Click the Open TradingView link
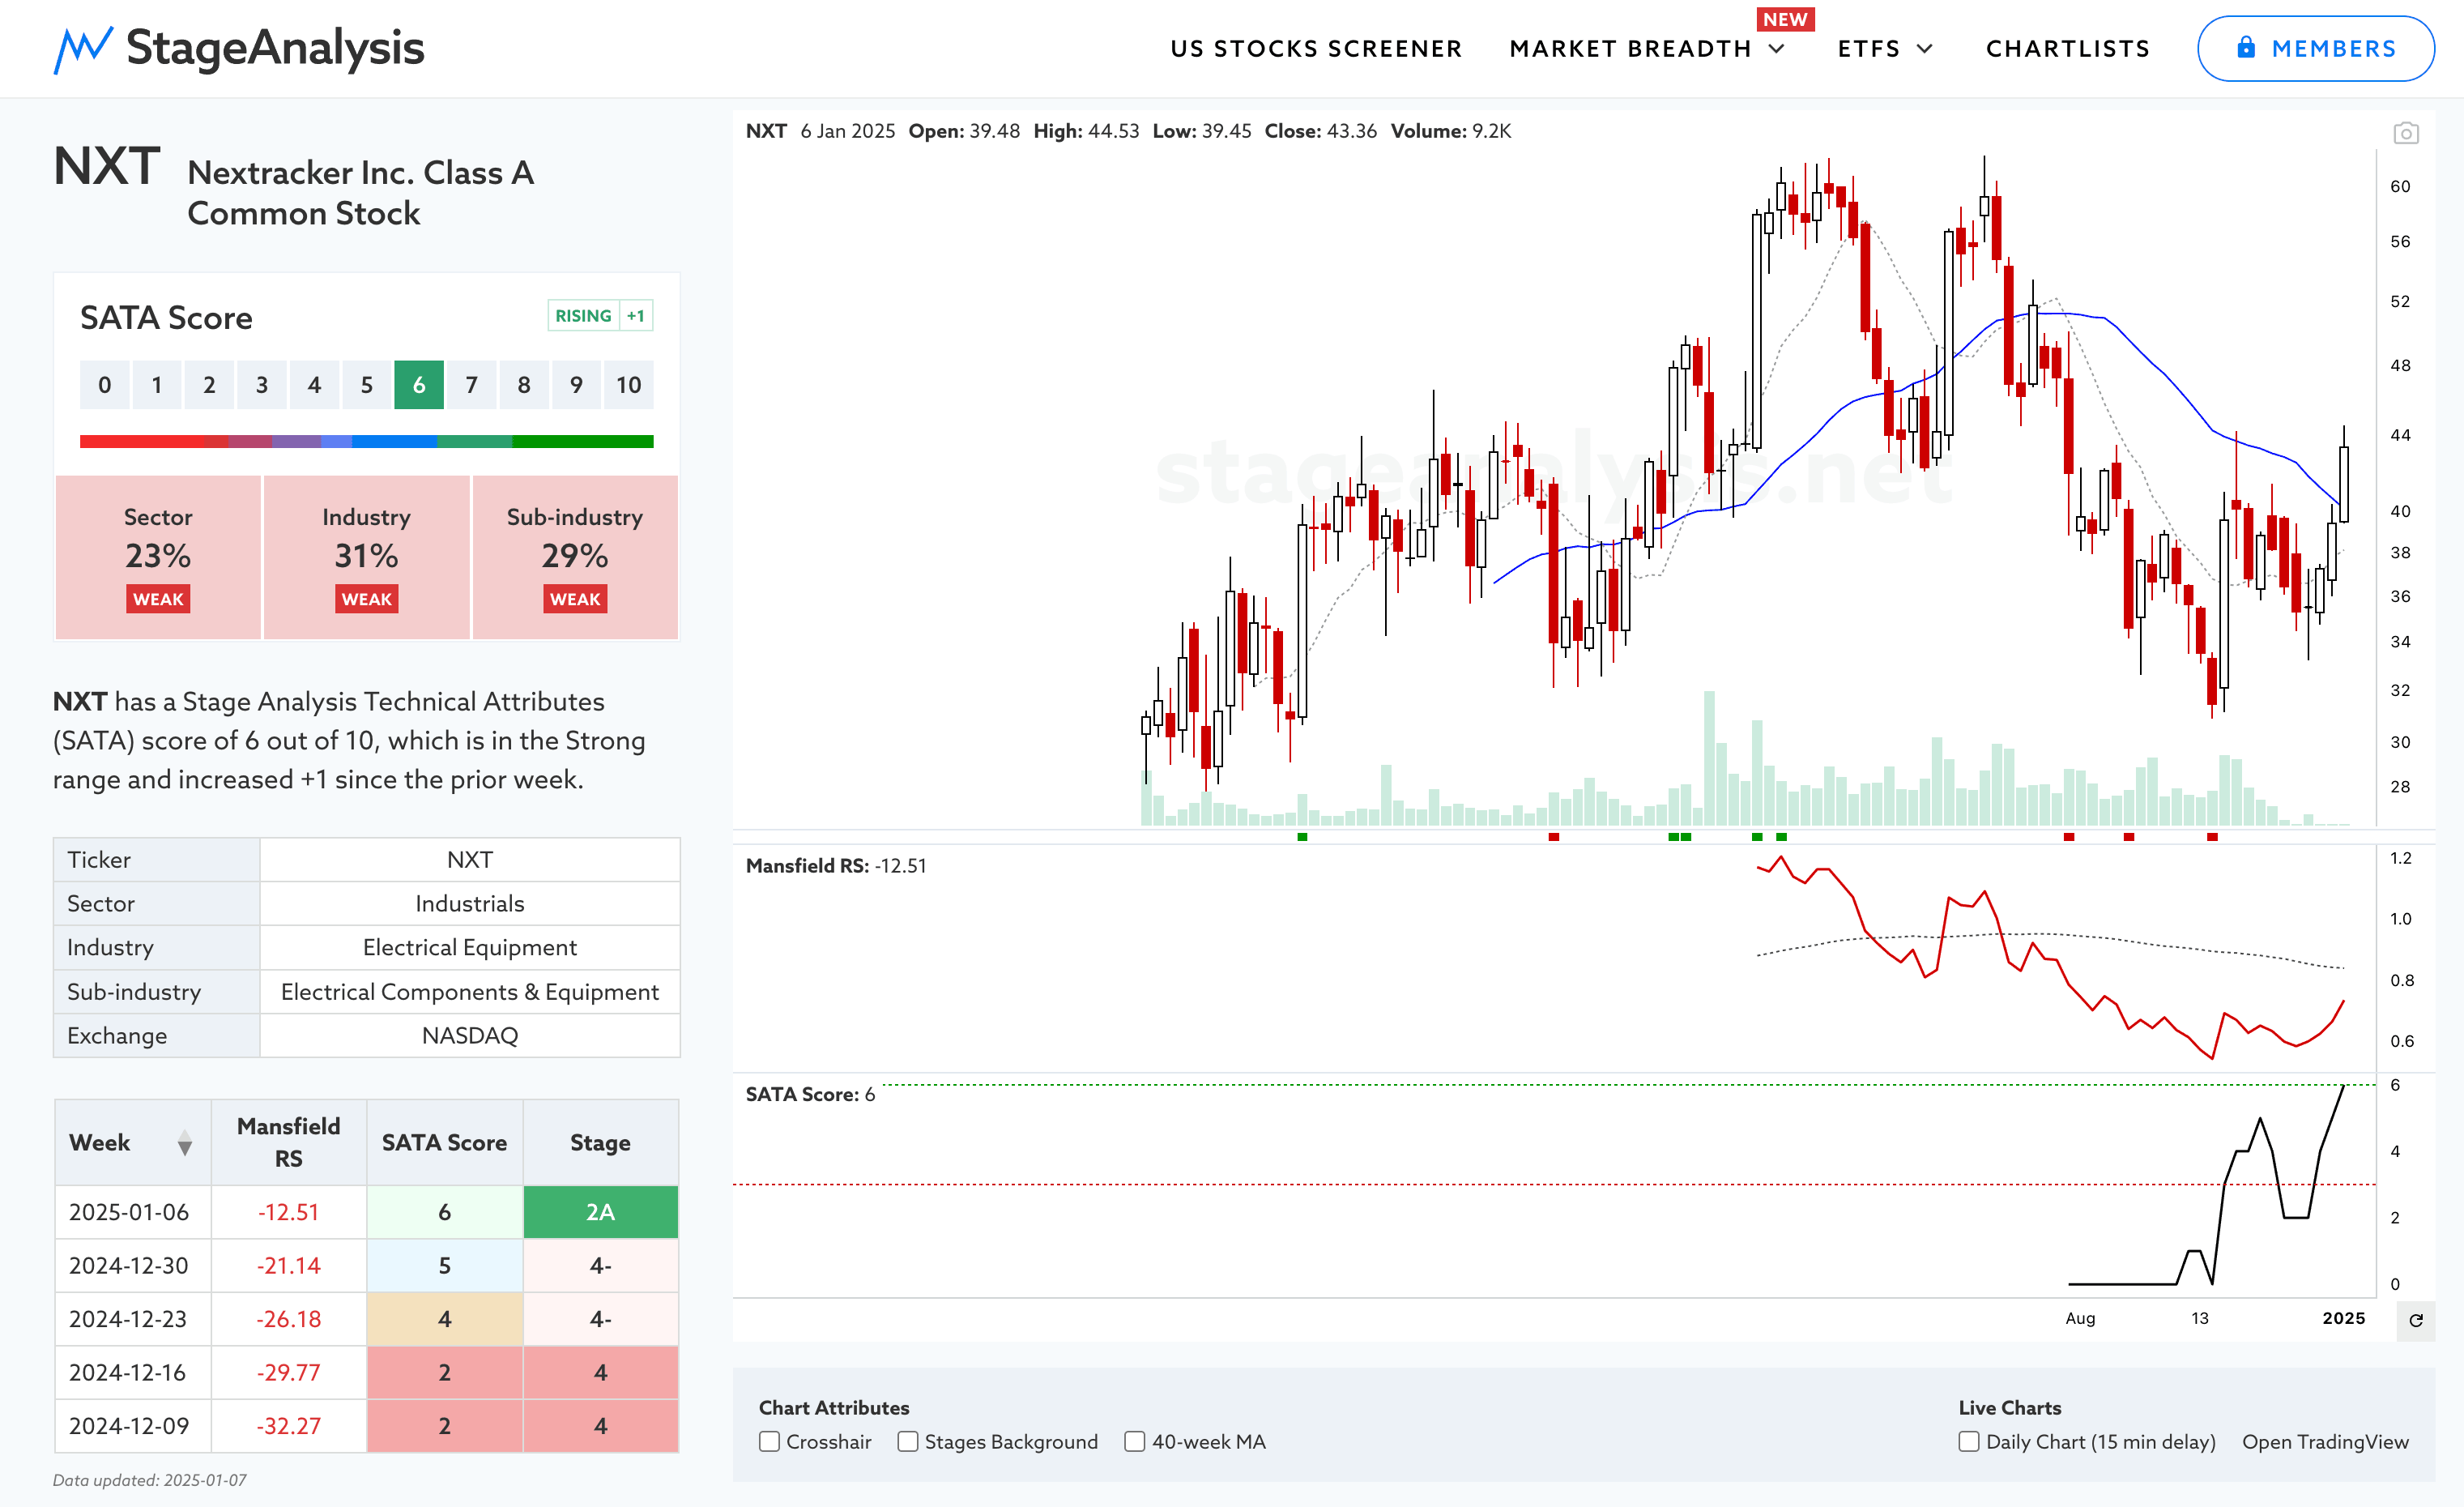The height and width of the screenshot is (1507, 2464). [2325, 1441]
